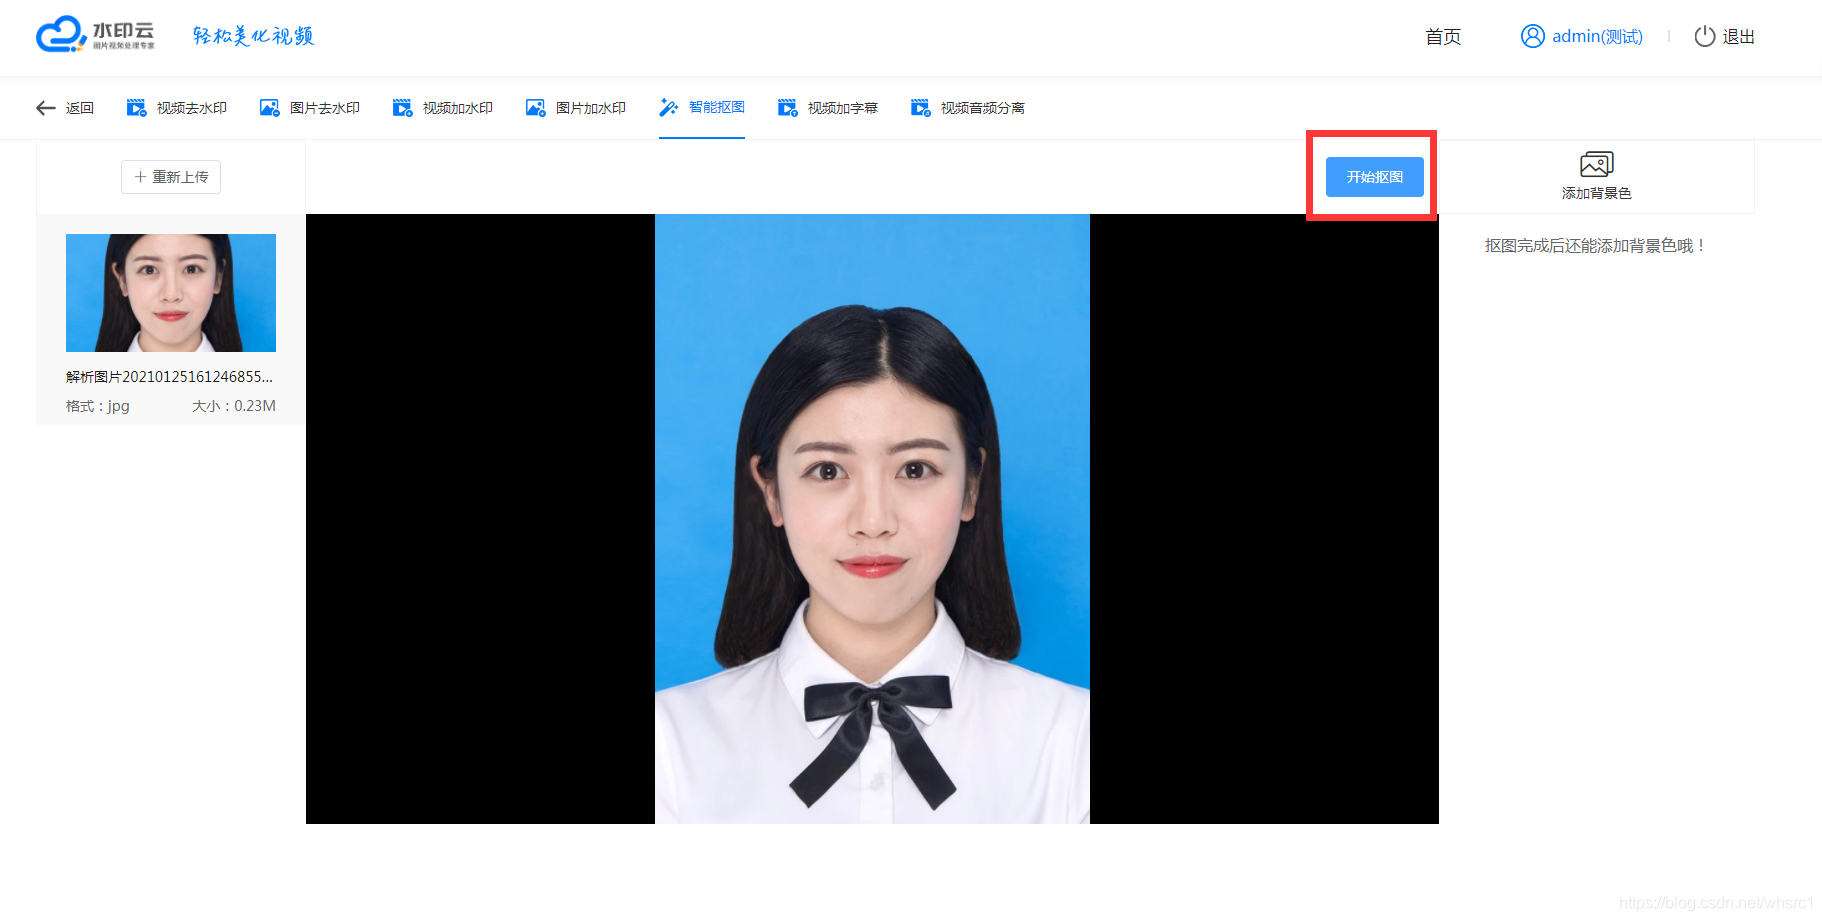The height and width of the screenshot is (921, 1822).
Task: Select the 图片加水印 tab
Action: coord(576,108)
